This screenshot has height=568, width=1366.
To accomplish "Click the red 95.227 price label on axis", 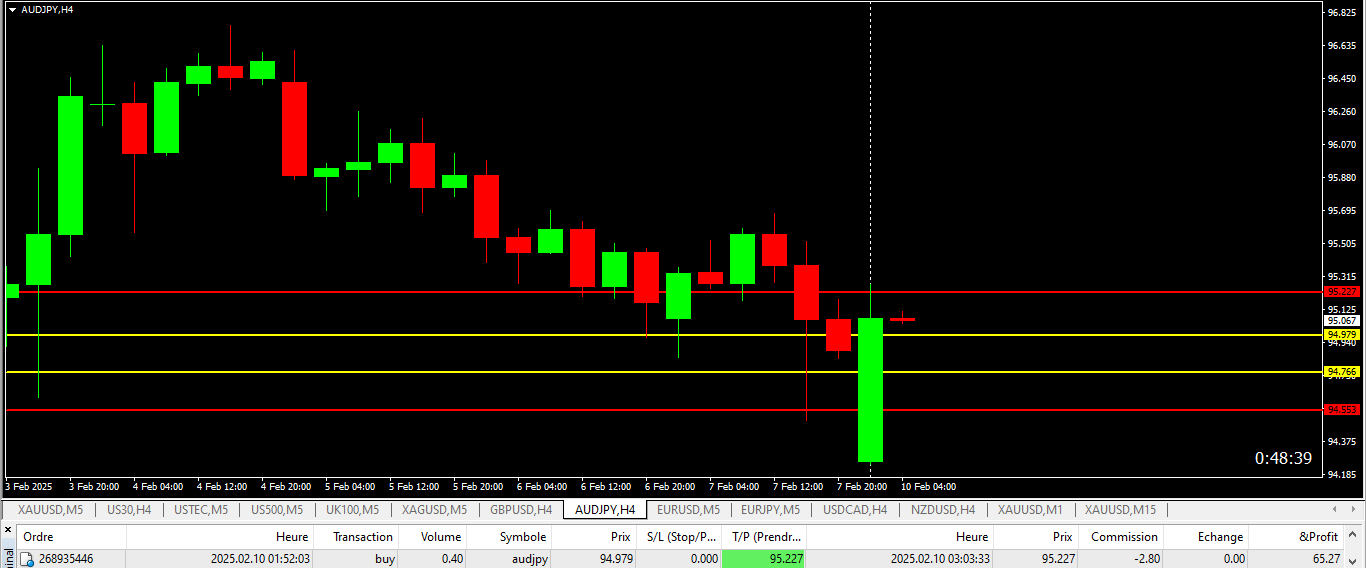I will [x=1342, y=292].
